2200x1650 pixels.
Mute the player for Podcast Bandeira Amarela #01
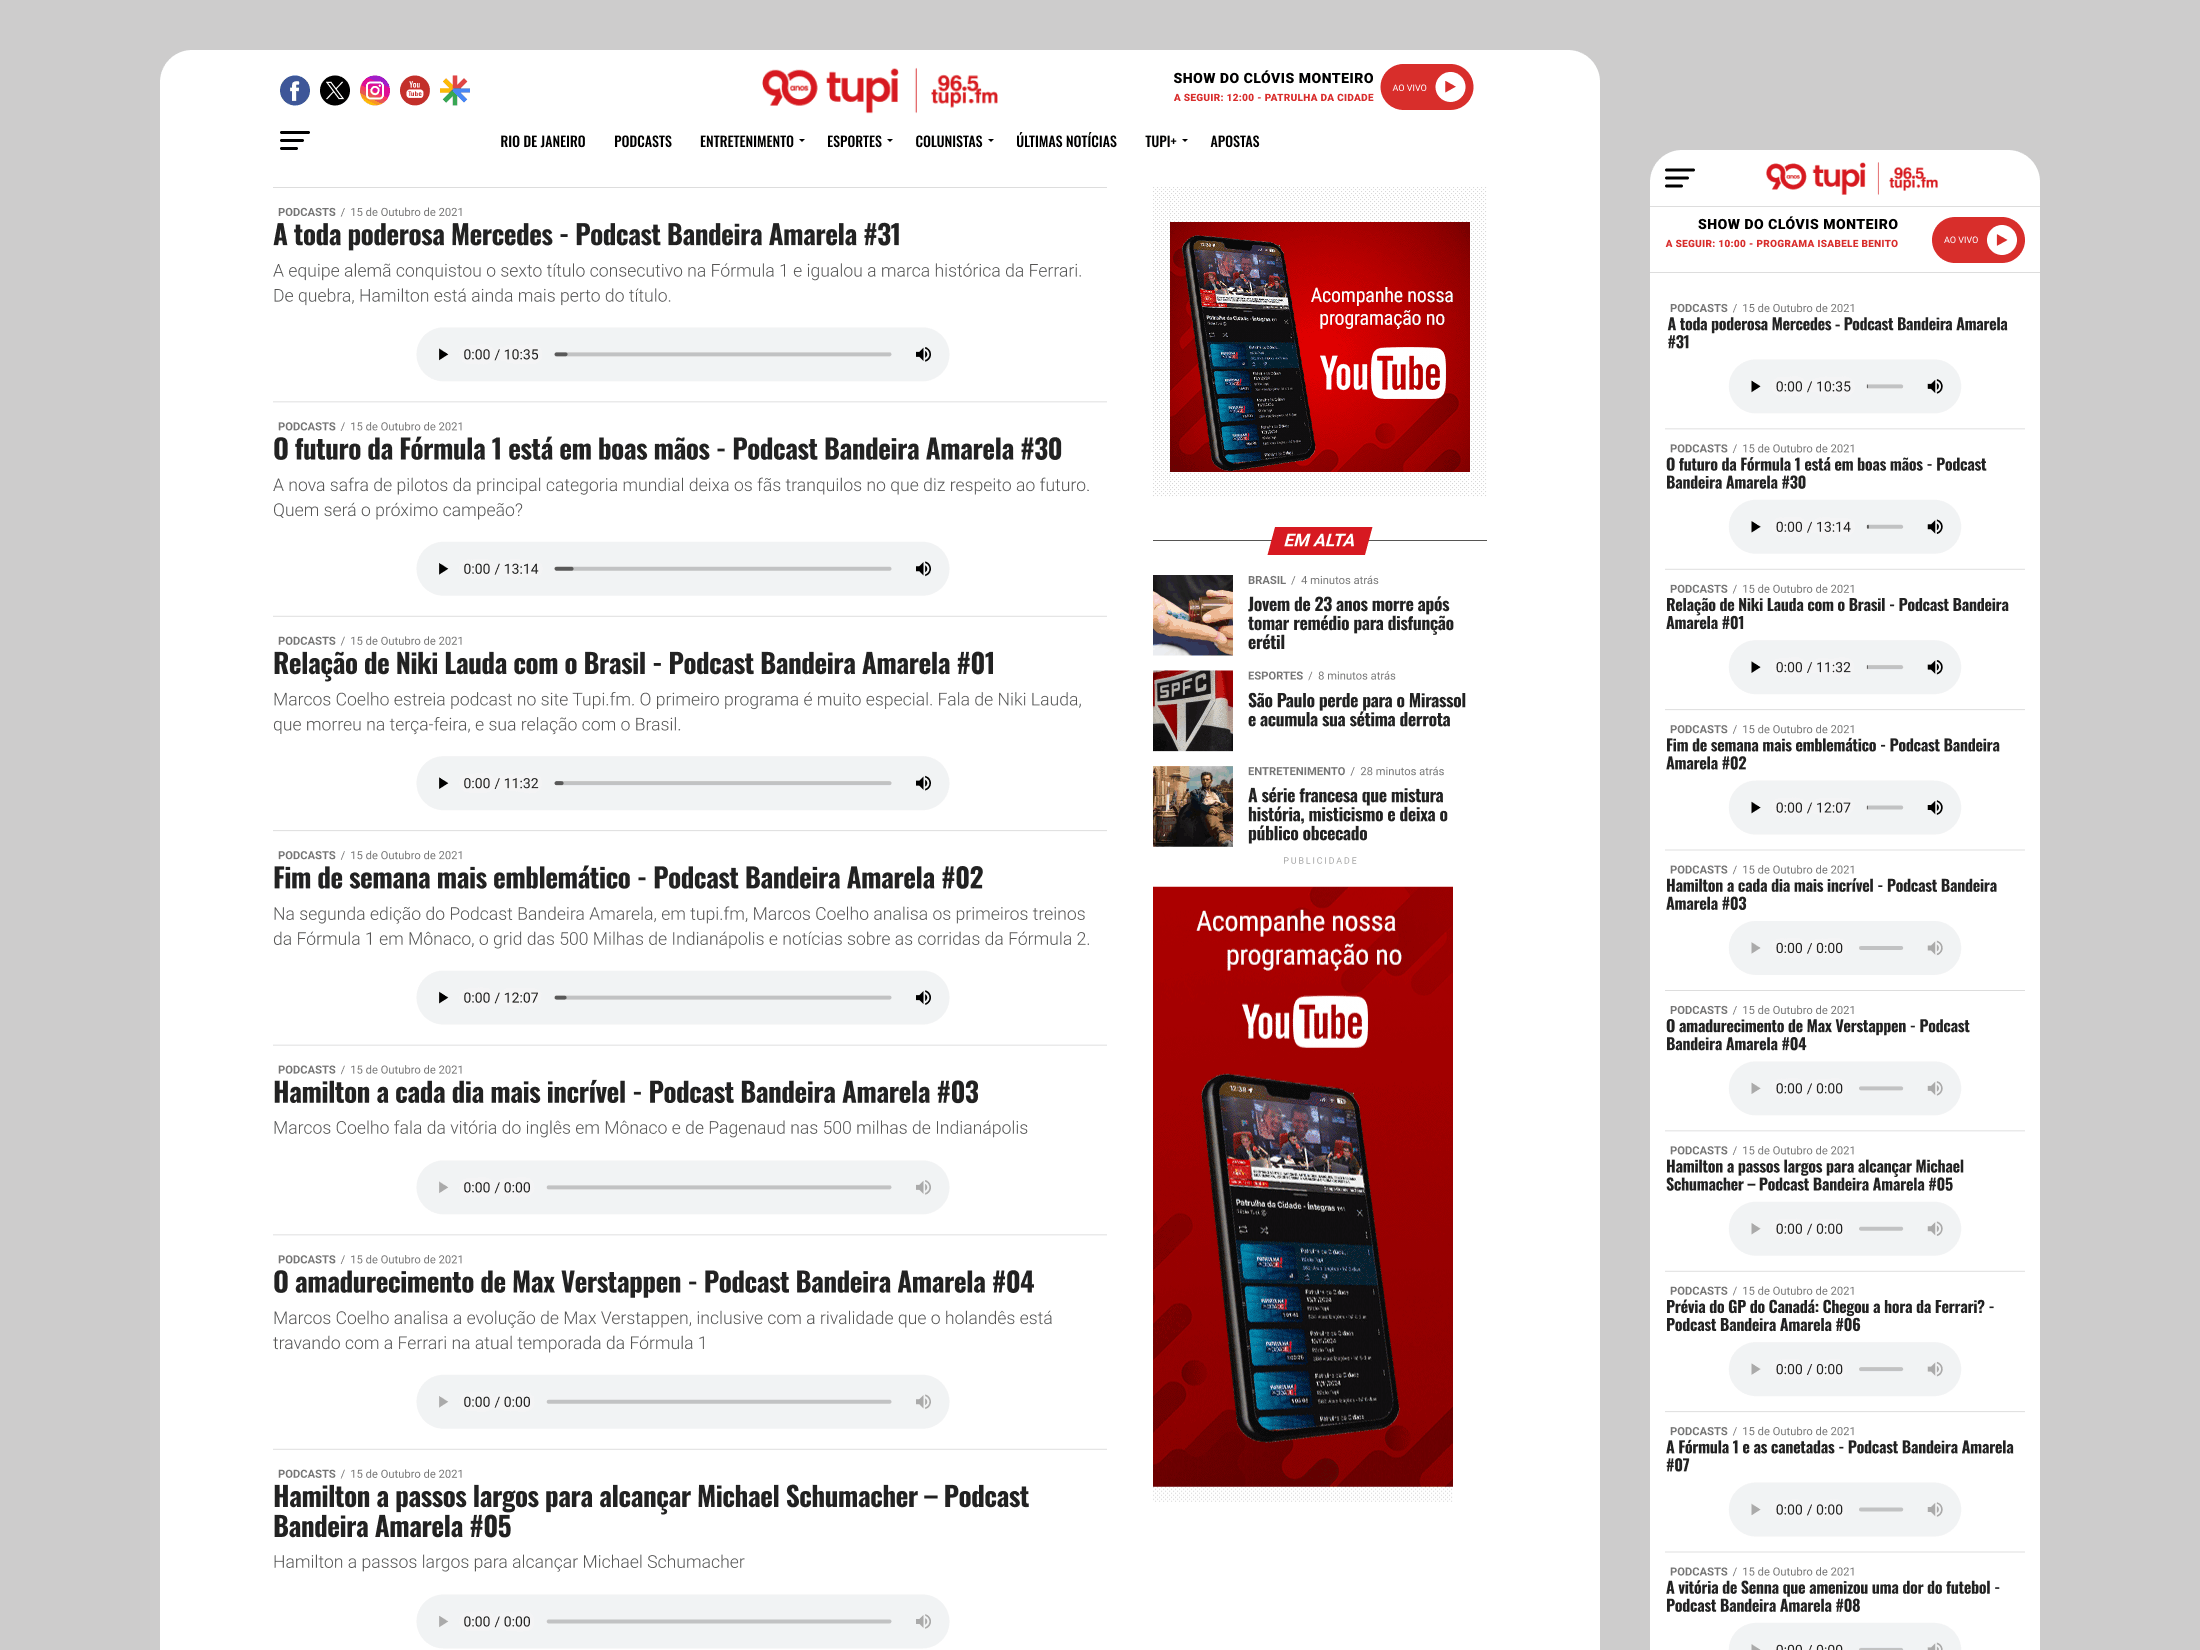point(923,783)
